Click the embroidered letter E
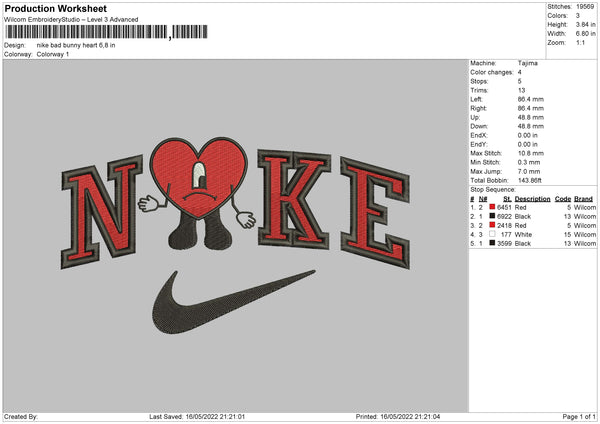The width and height of the screenshot is (600, 424). coord(375,213)
